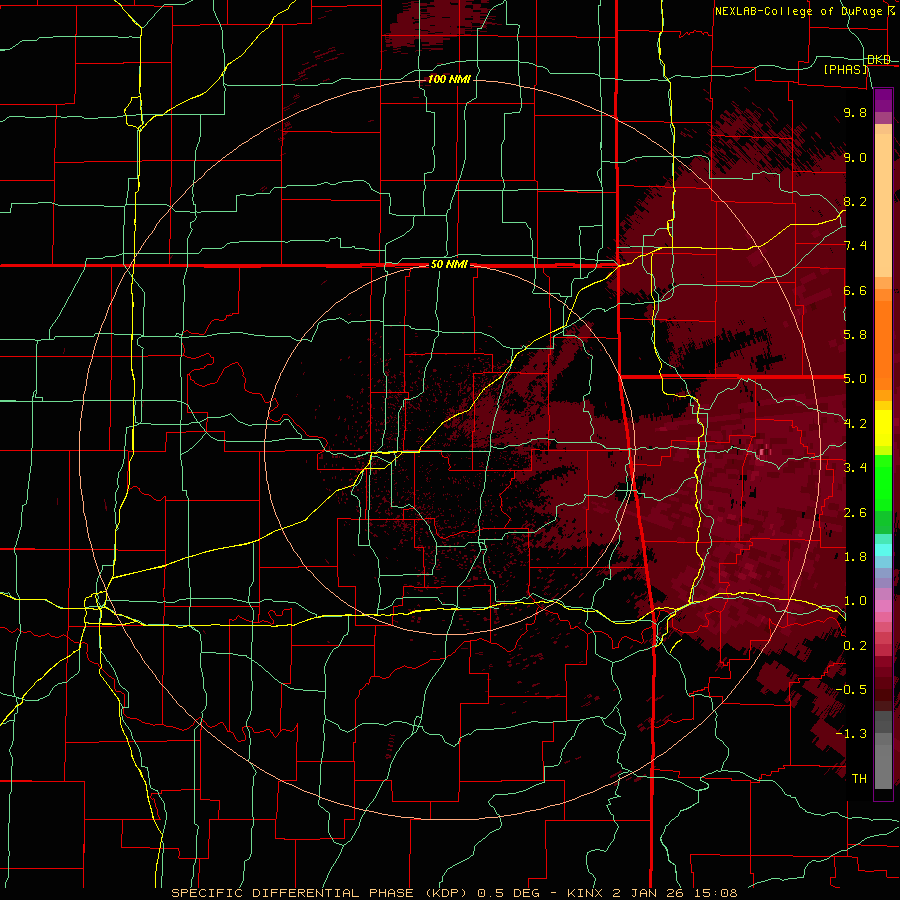Click the 9.8 value on color scale

click(x=855, y=113)
